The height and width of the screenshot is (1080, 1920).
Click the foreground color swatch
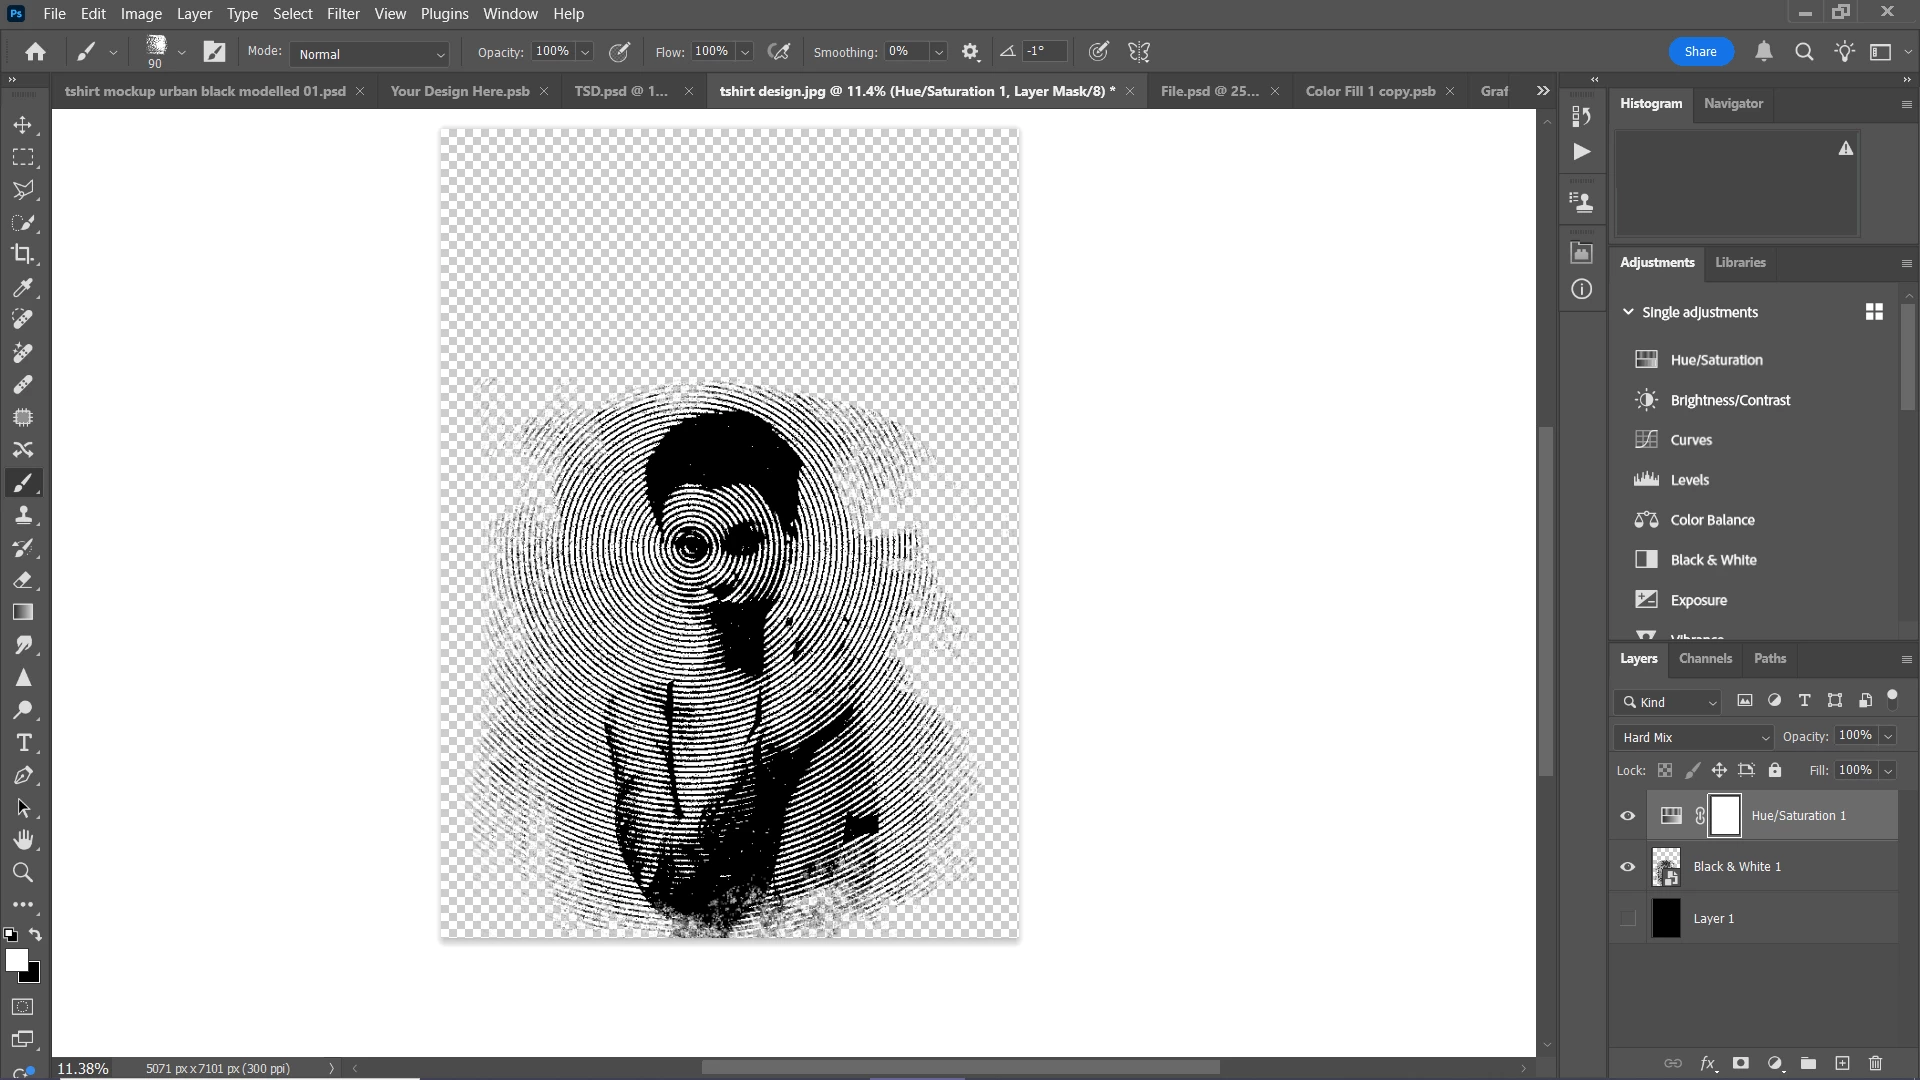tap(15, 959)
